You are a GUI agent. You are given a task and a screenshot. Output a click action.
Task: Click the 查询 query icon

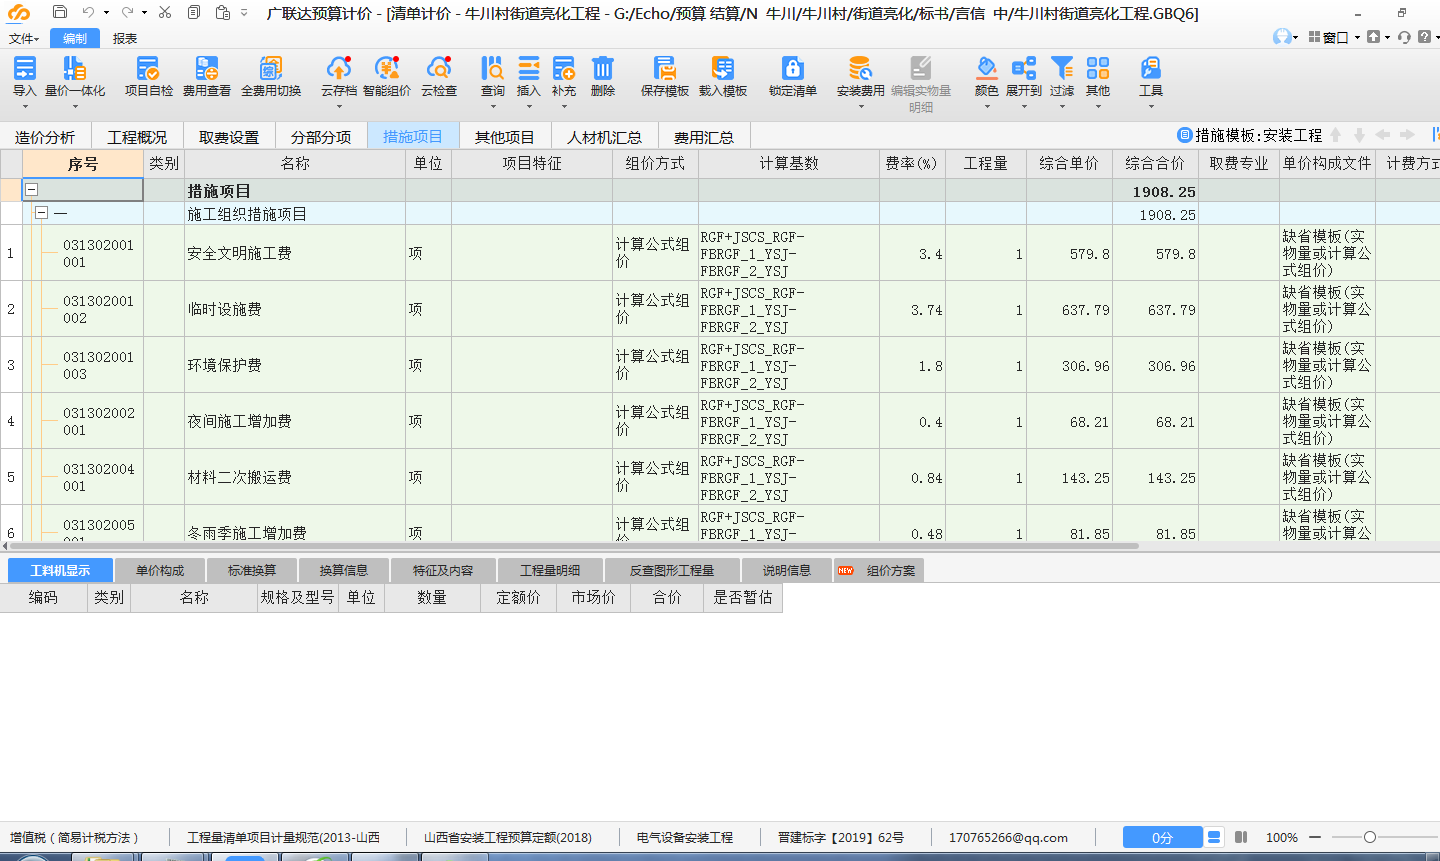pos(493,68)
